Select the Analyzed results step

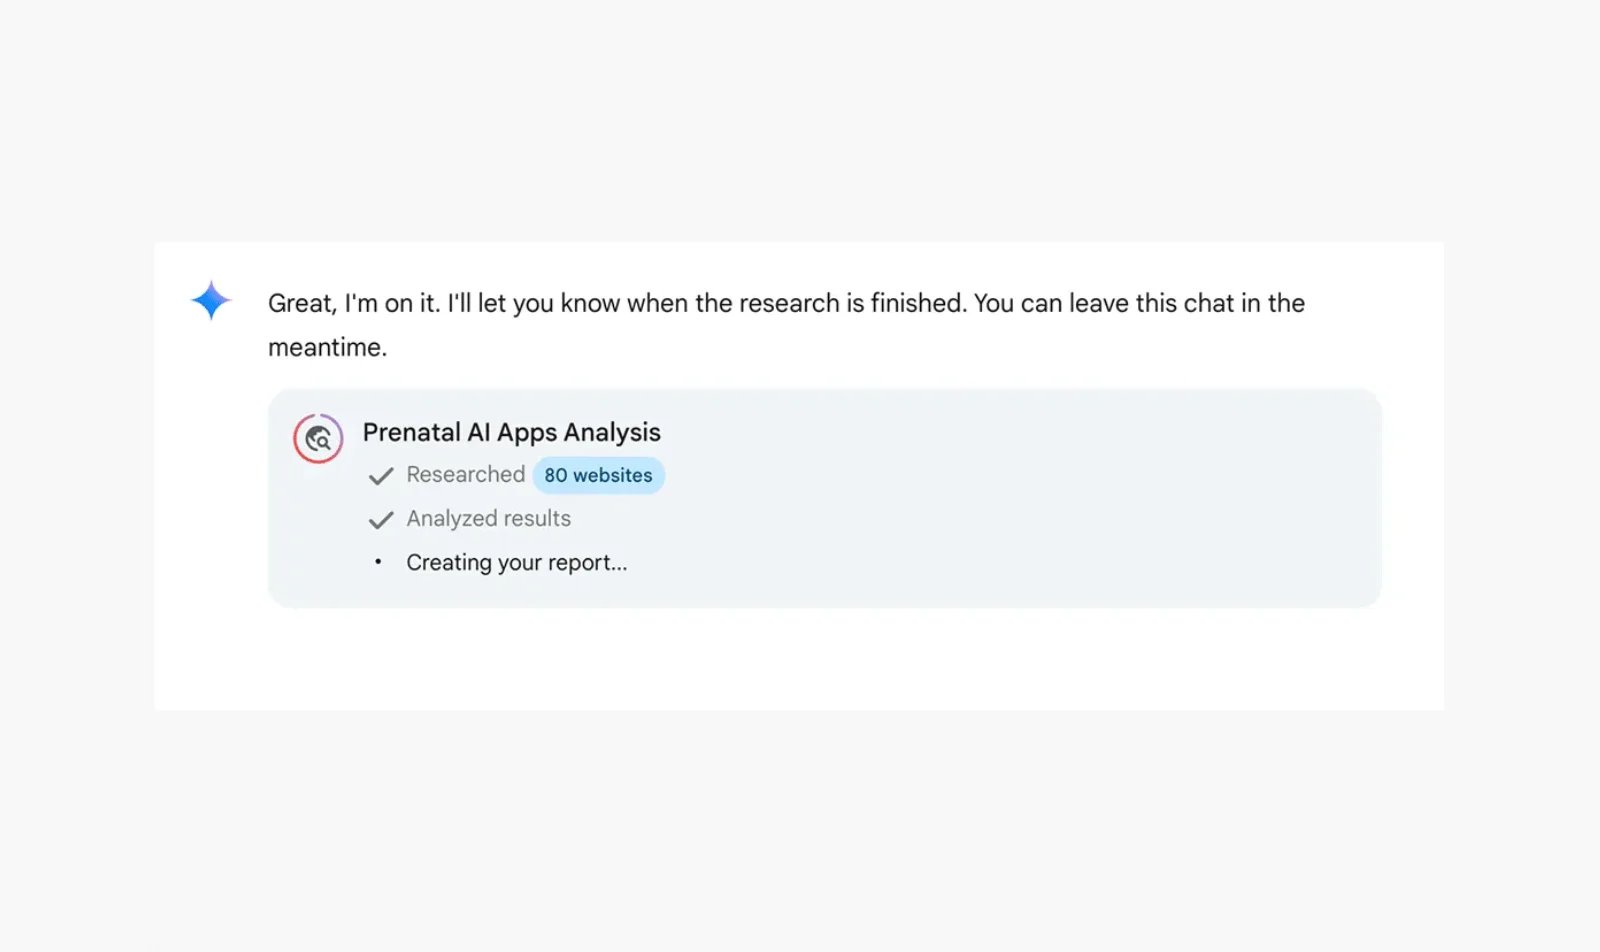(x=488, y=519)
